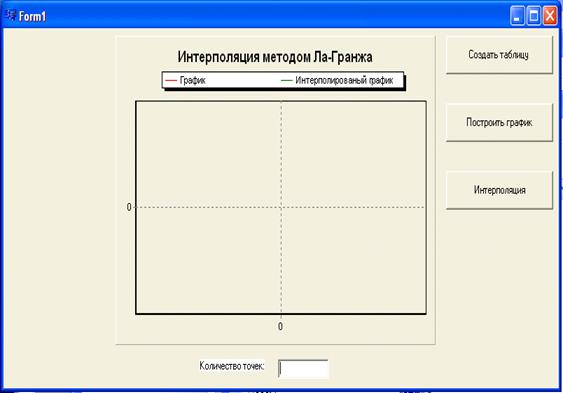
Task: Click the vertical dashed gridline in chart
Action: click(x=281, y=154)
